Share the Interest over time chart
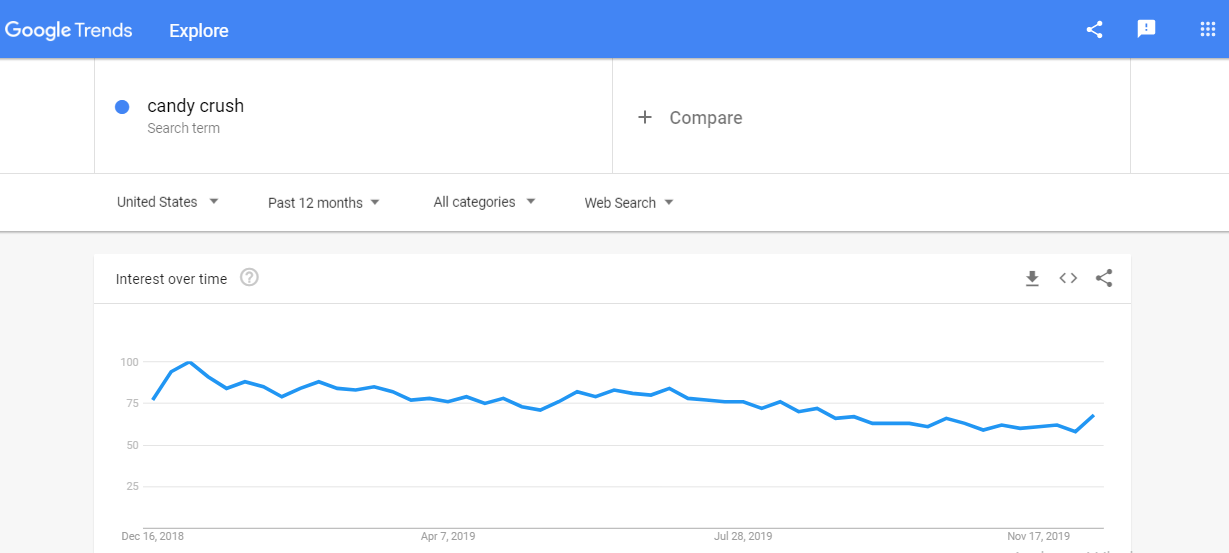 tap(1104, 279)
